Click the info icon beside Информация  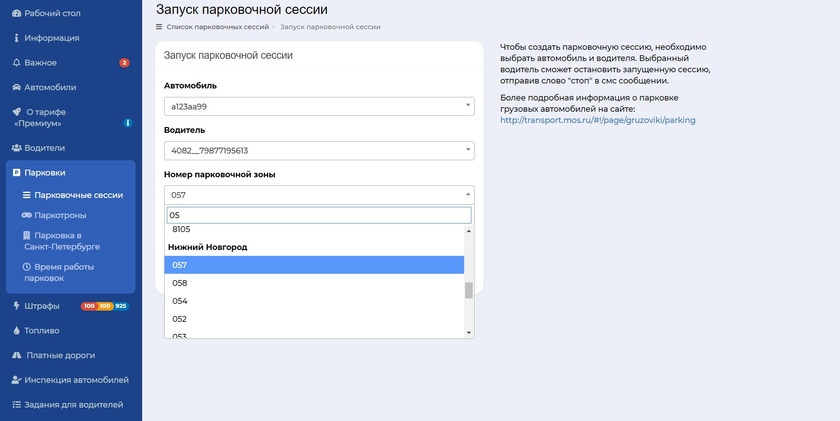click(x=16, y=38)
